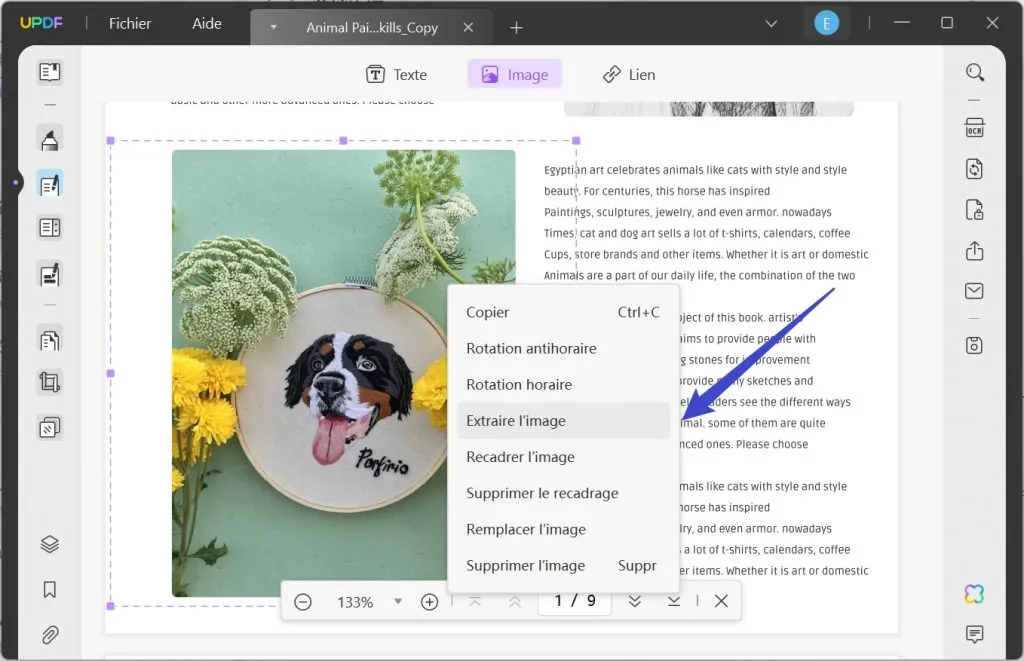Select the Comment highlighter tool
This screenshot has width=1024, height=661.
point(50,139)
